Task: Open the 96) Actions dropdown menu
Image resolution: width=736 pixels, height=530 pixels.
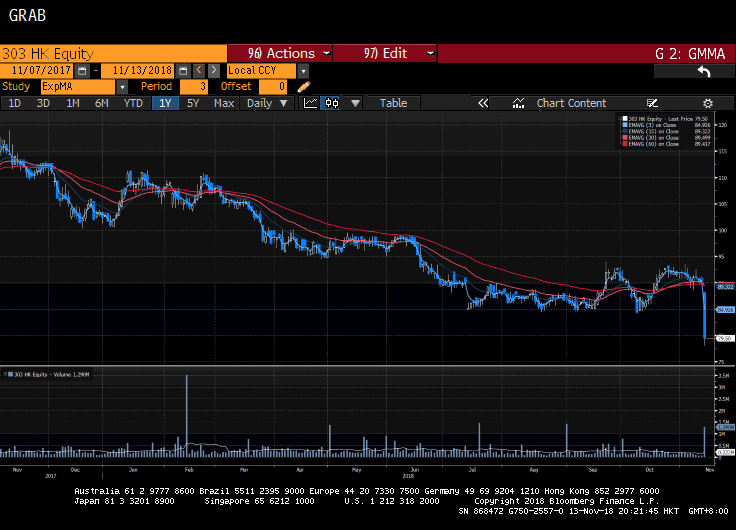Action: coord(280,53)
